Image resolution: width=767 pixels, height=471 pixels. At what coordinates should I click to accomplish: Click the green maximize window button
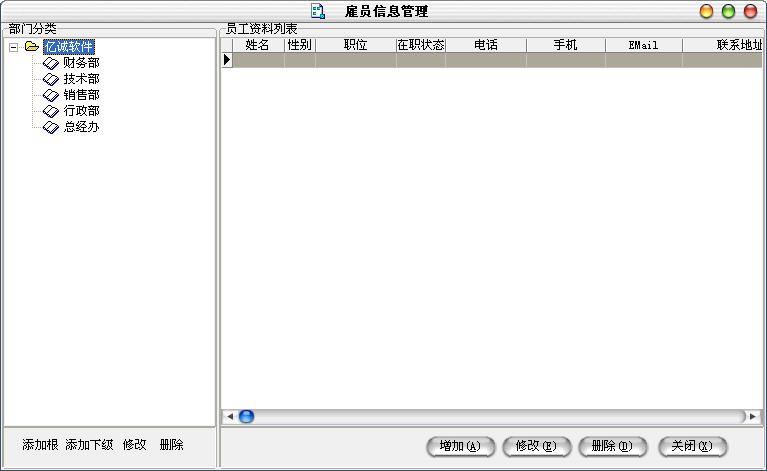(x=728, y=11)
